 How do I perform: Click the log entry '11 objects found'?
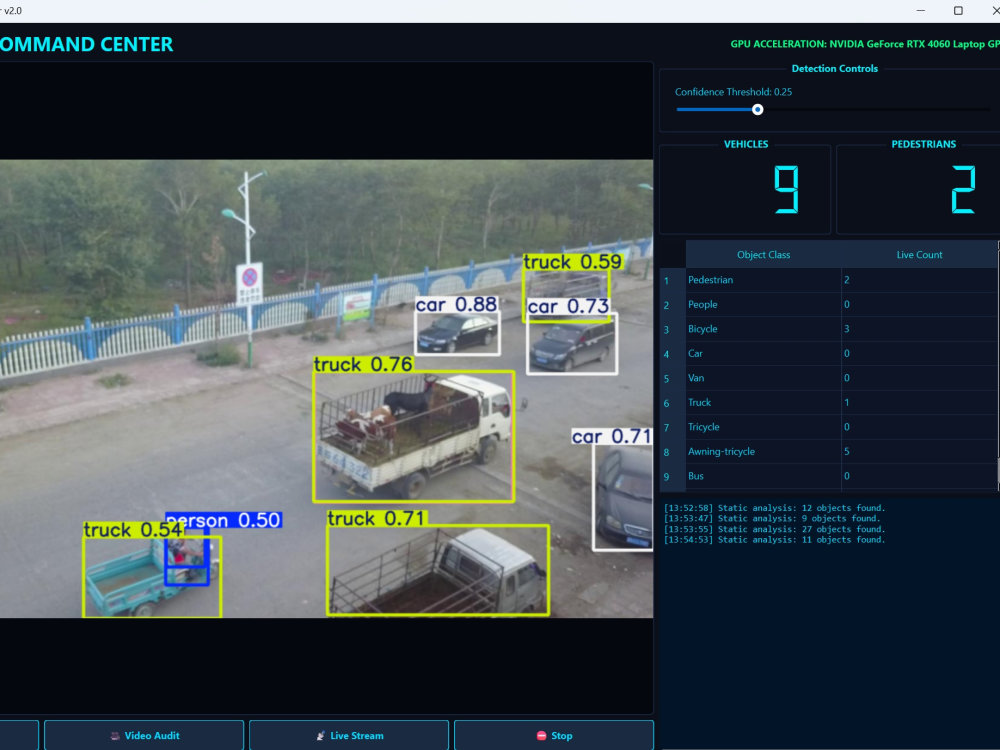(x=774, y=540)
